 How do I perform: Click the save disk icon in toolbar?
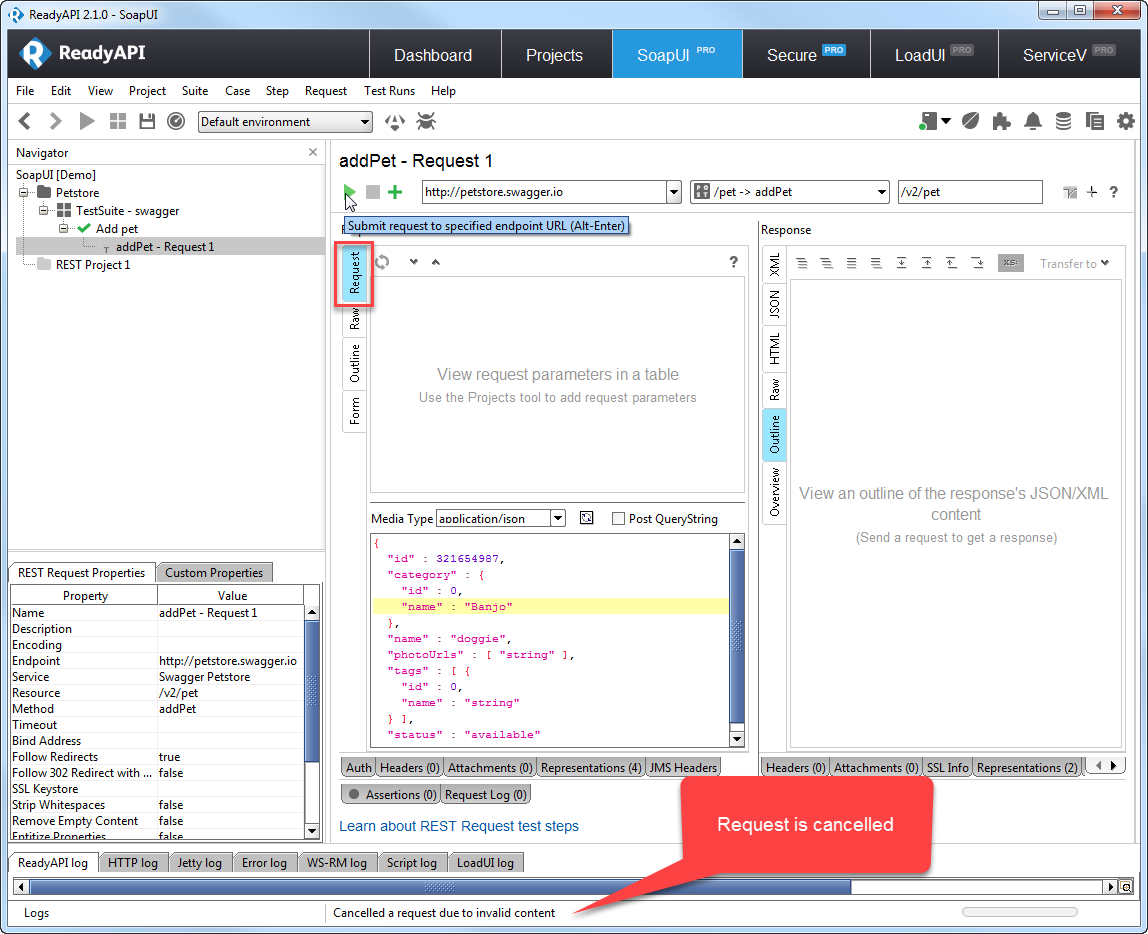(147, 121)
